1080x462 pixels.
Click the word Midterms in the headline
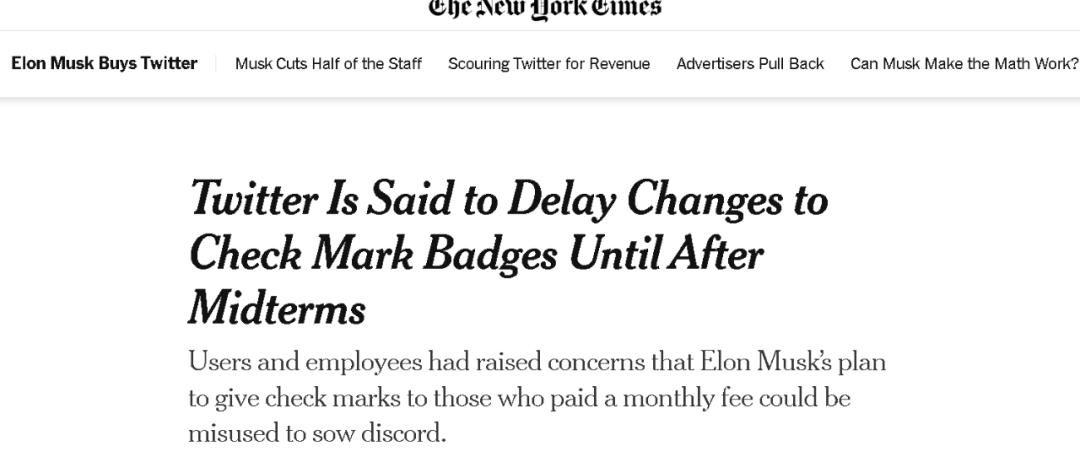pyautogui.click(x=276, y=311)
